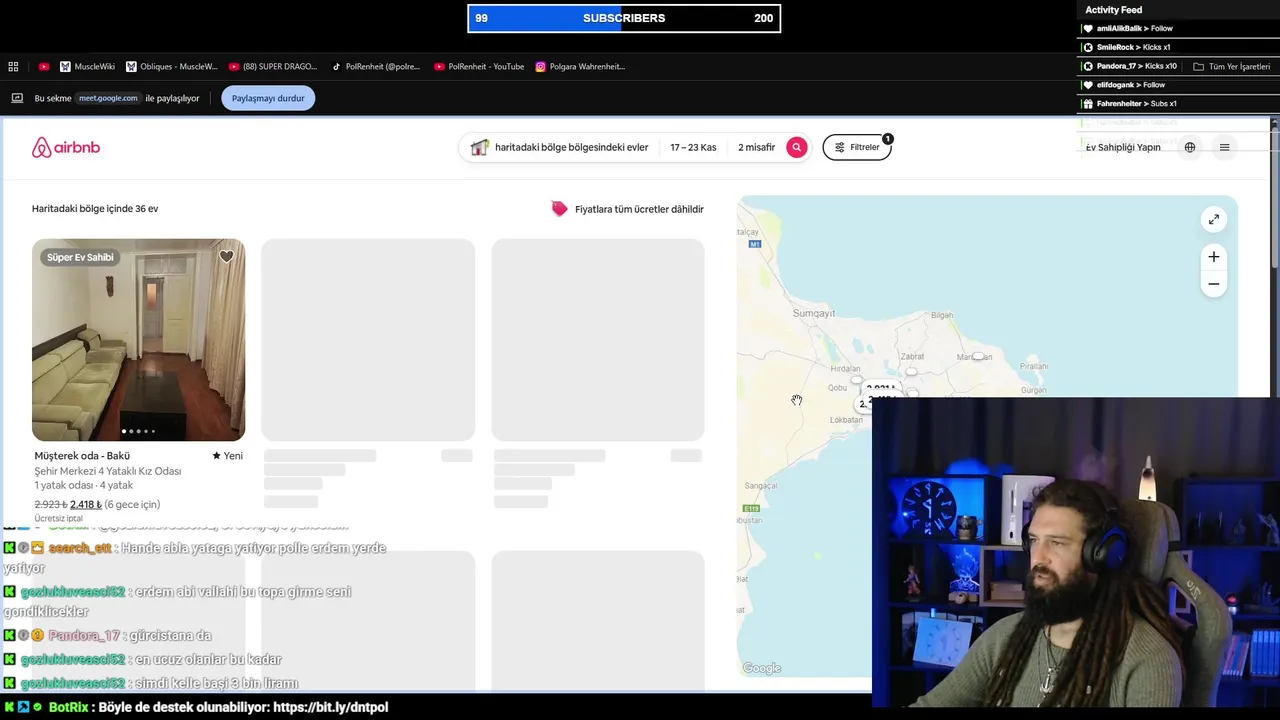
Task: Open the Airbnb hamburger menu
Action: coord(1224,147)
